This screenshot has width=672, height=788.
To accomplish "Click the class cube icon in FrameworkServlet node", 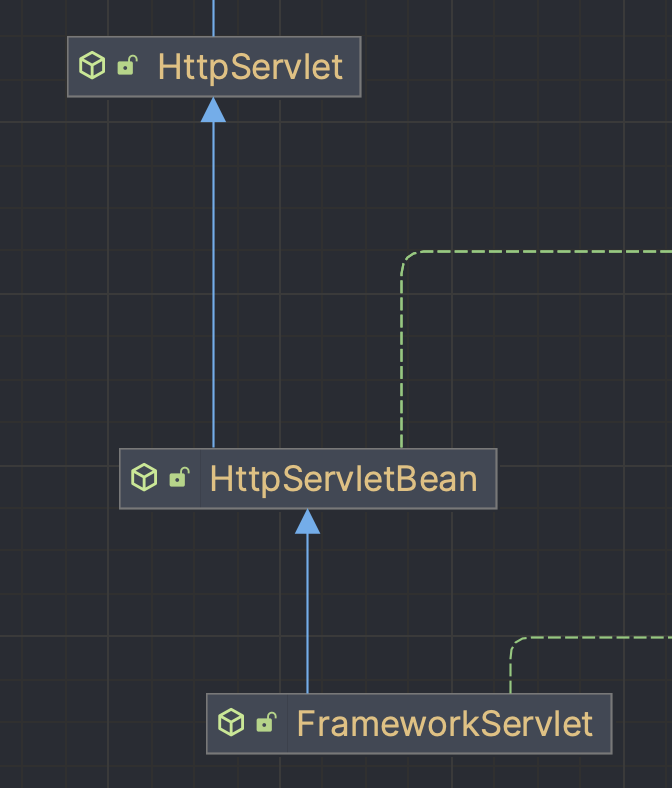I will [231, 722].
